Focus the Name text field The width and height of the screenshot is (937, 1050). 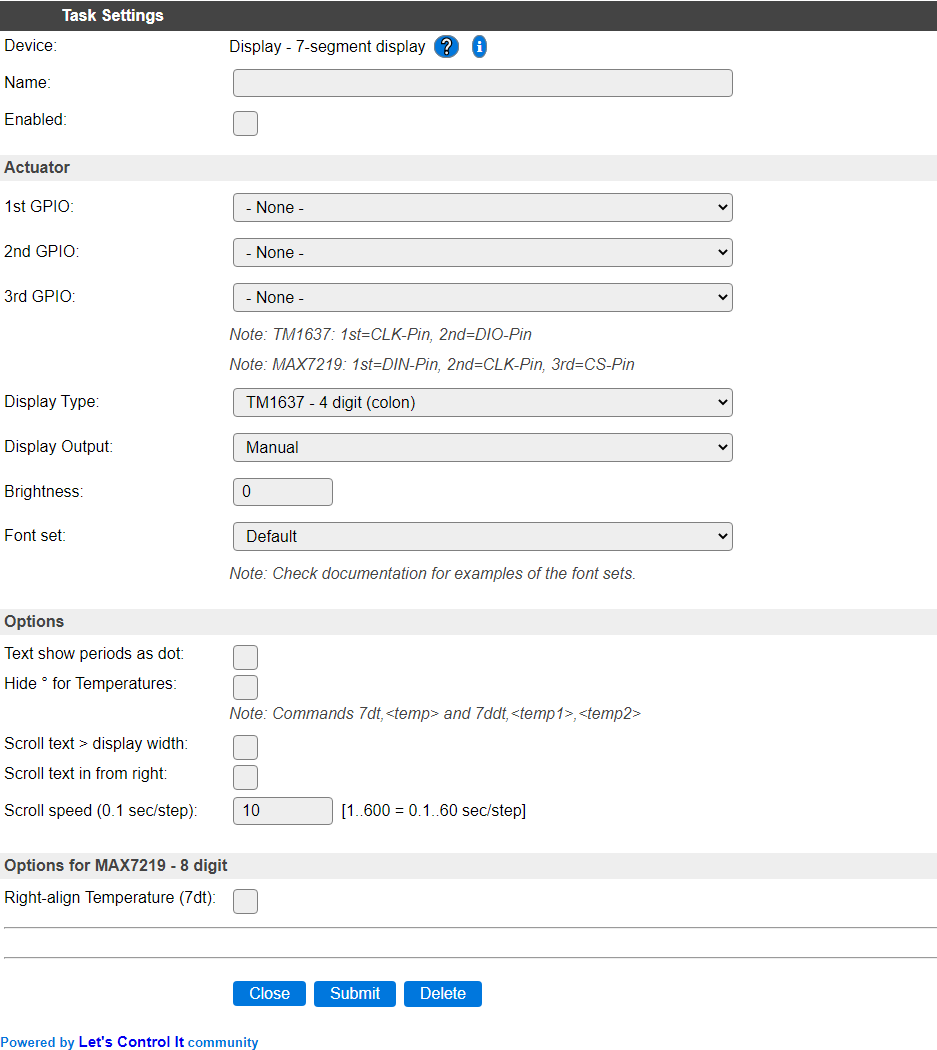482,83
